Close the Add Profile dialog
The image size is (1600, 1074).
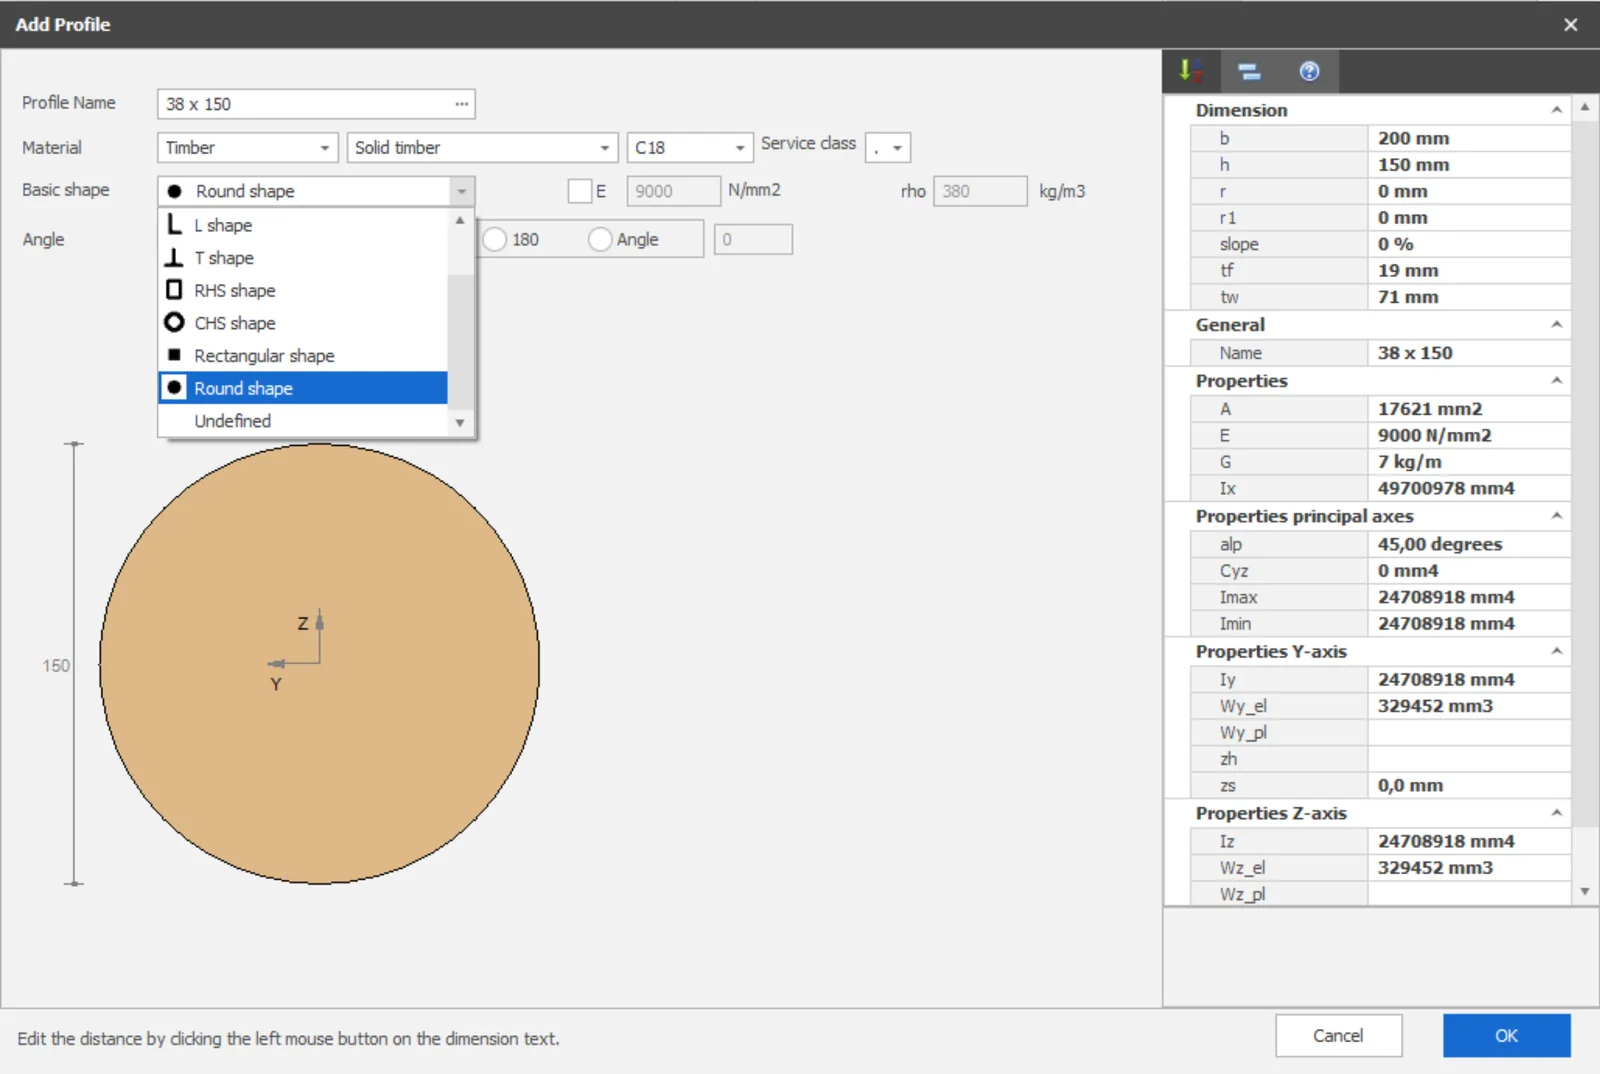pyautogui.click(x=1570, y=25)
